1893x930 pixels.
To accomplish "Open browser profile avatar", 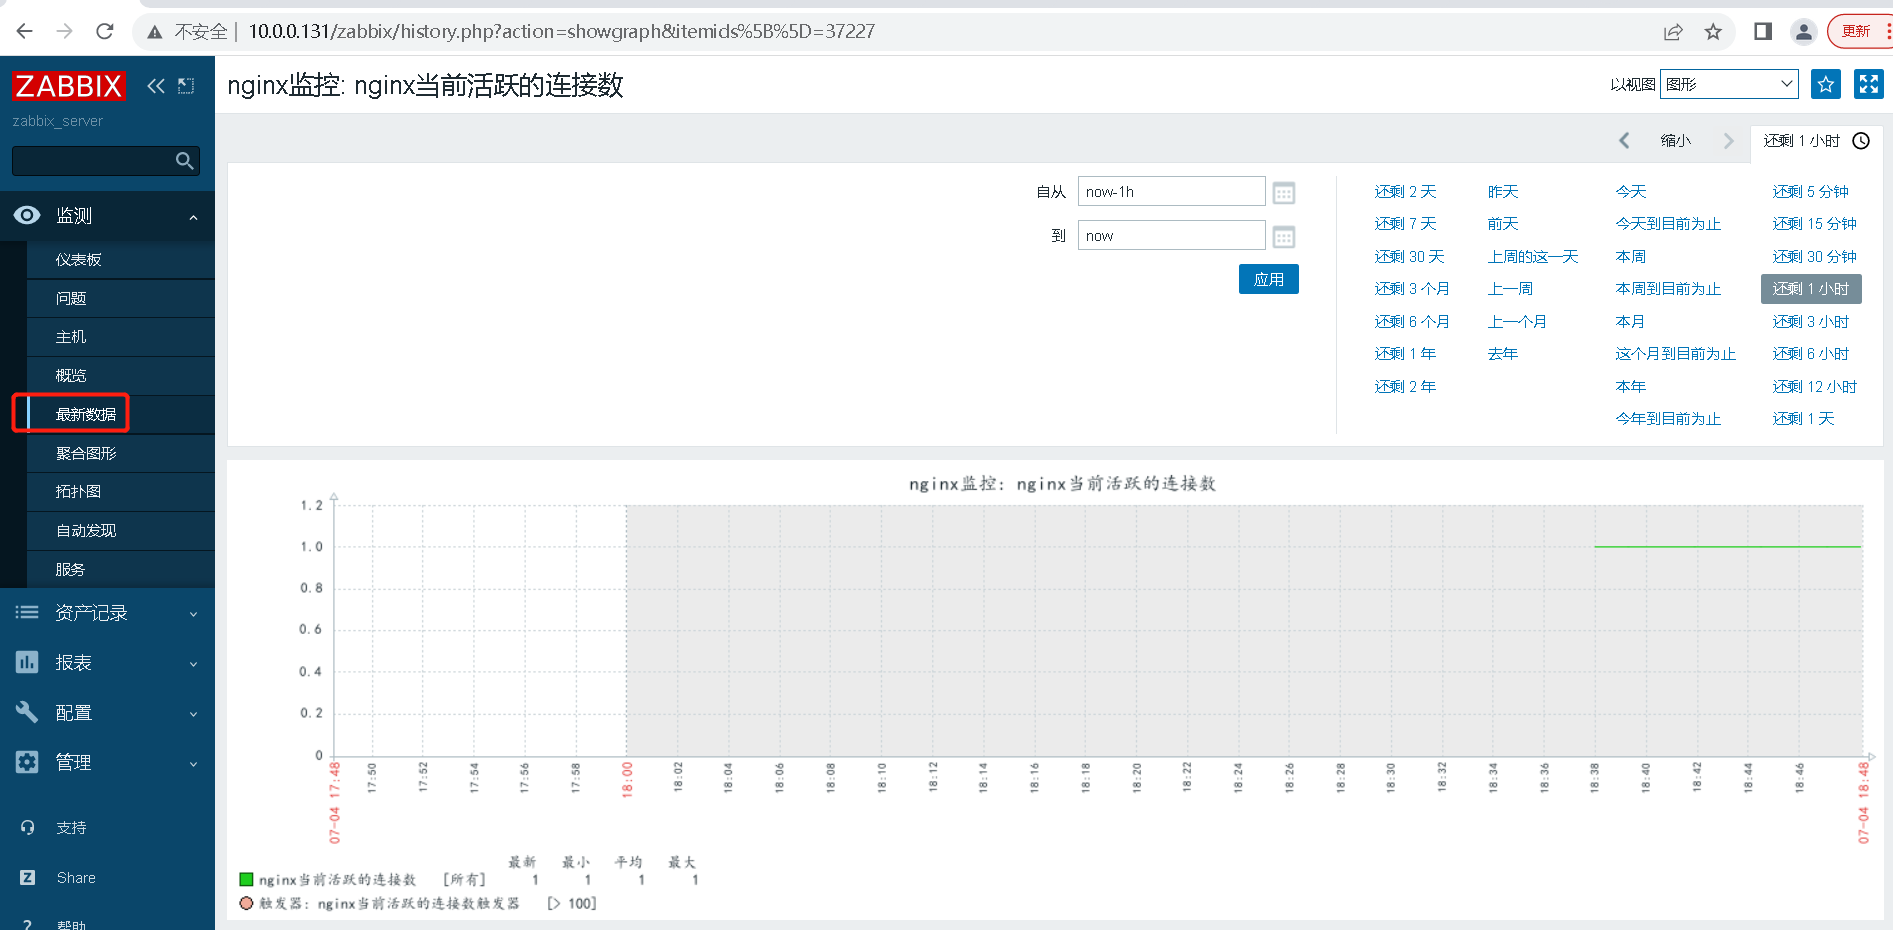I will 1804,32.
